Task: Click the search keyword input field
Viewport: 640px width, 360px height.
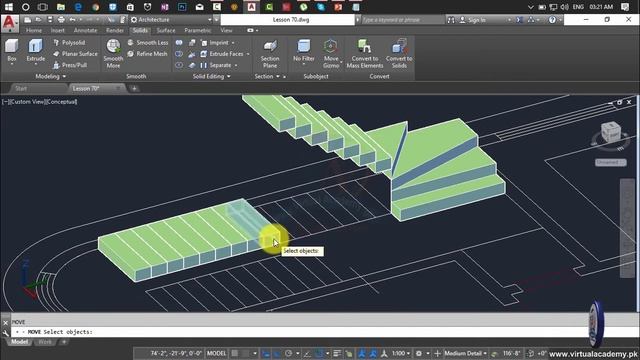Action: [402, 20]
